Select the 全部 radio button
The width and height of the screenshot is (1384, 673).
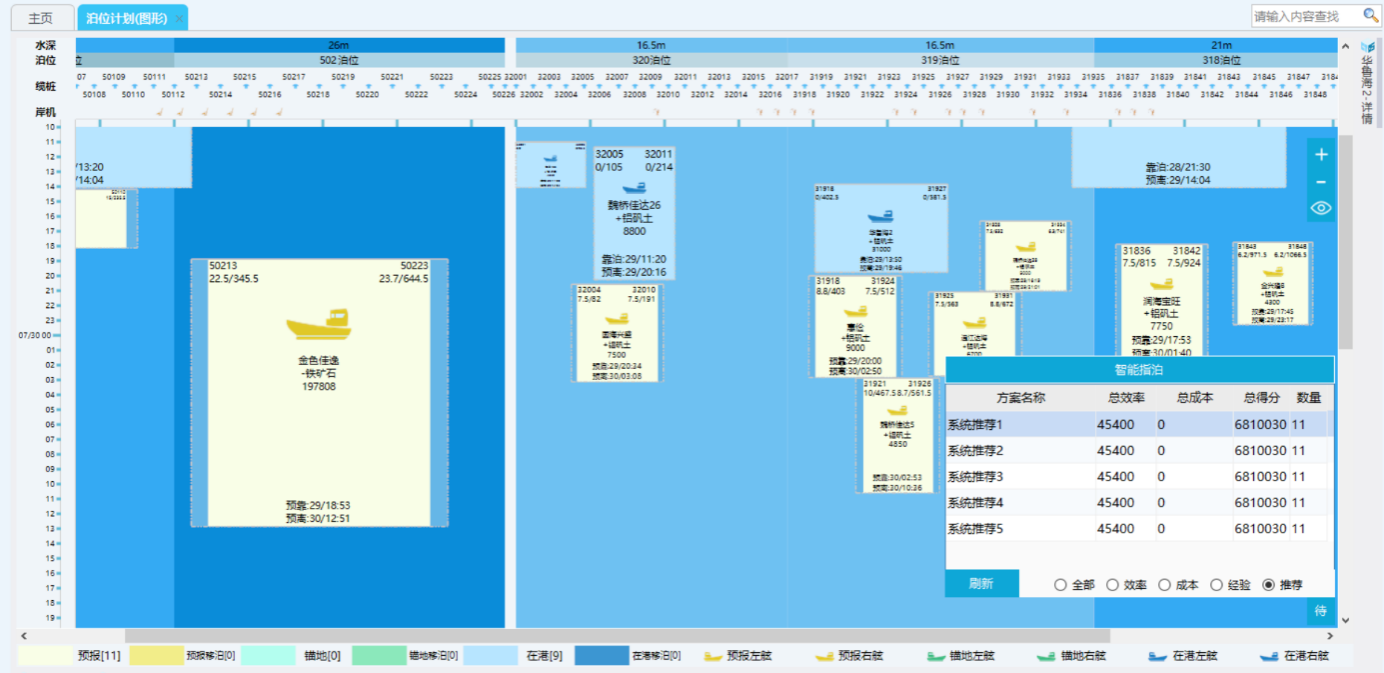(x=1060, y=585)
